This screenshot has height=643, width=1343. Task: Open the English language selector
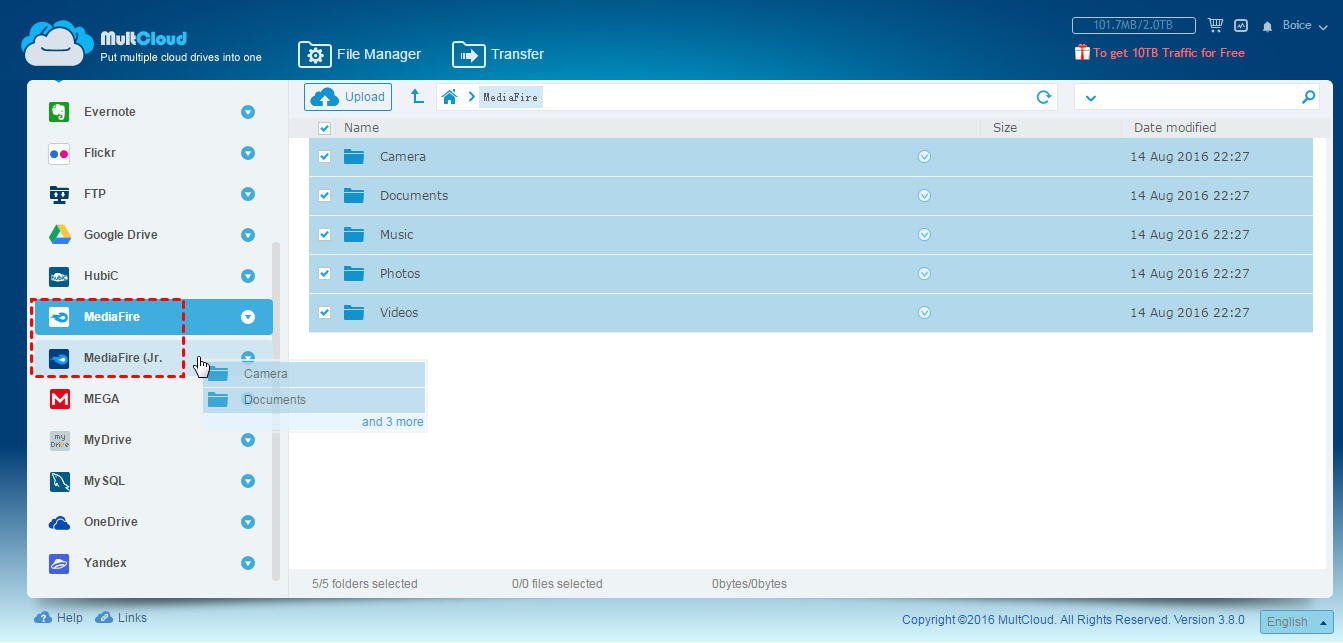coord(1296,621)
